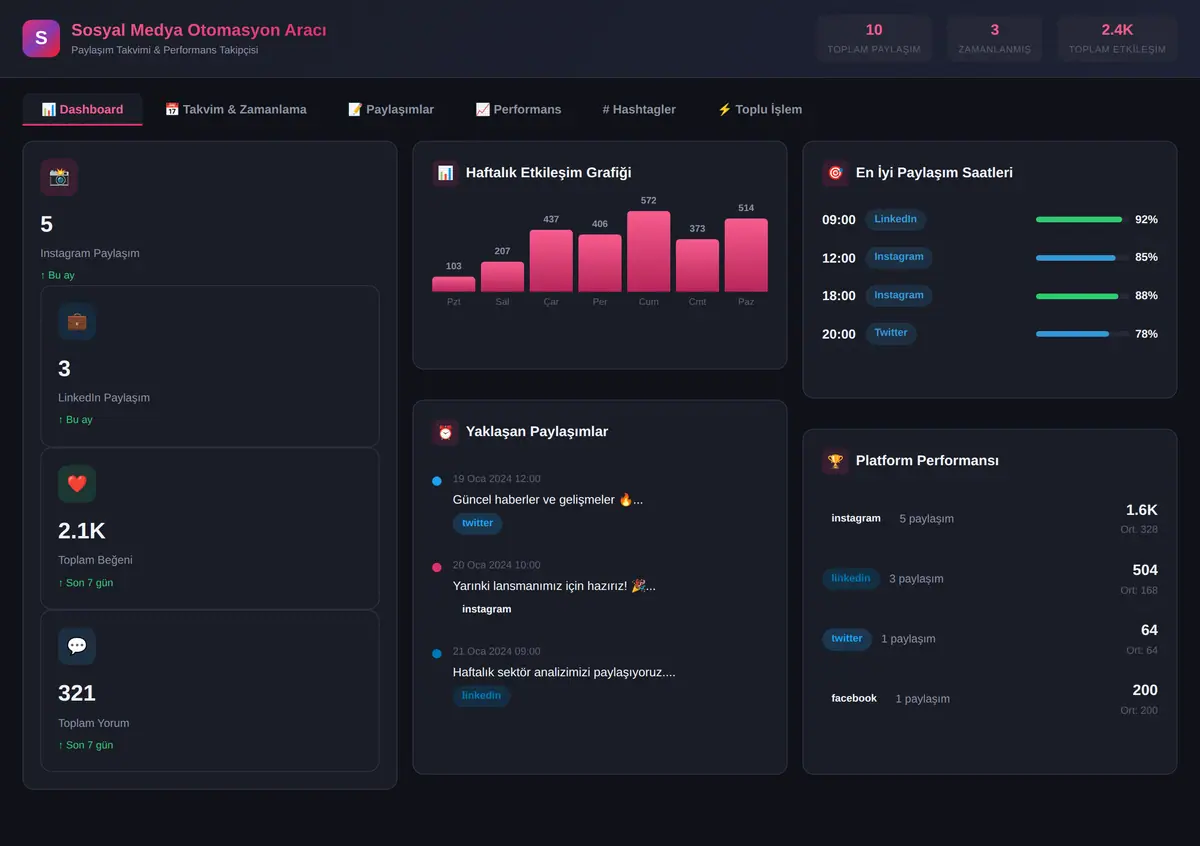Click the twitter badge in Platform Performansı
Viewport: 1200px width, 846px height.
(847, 638)
